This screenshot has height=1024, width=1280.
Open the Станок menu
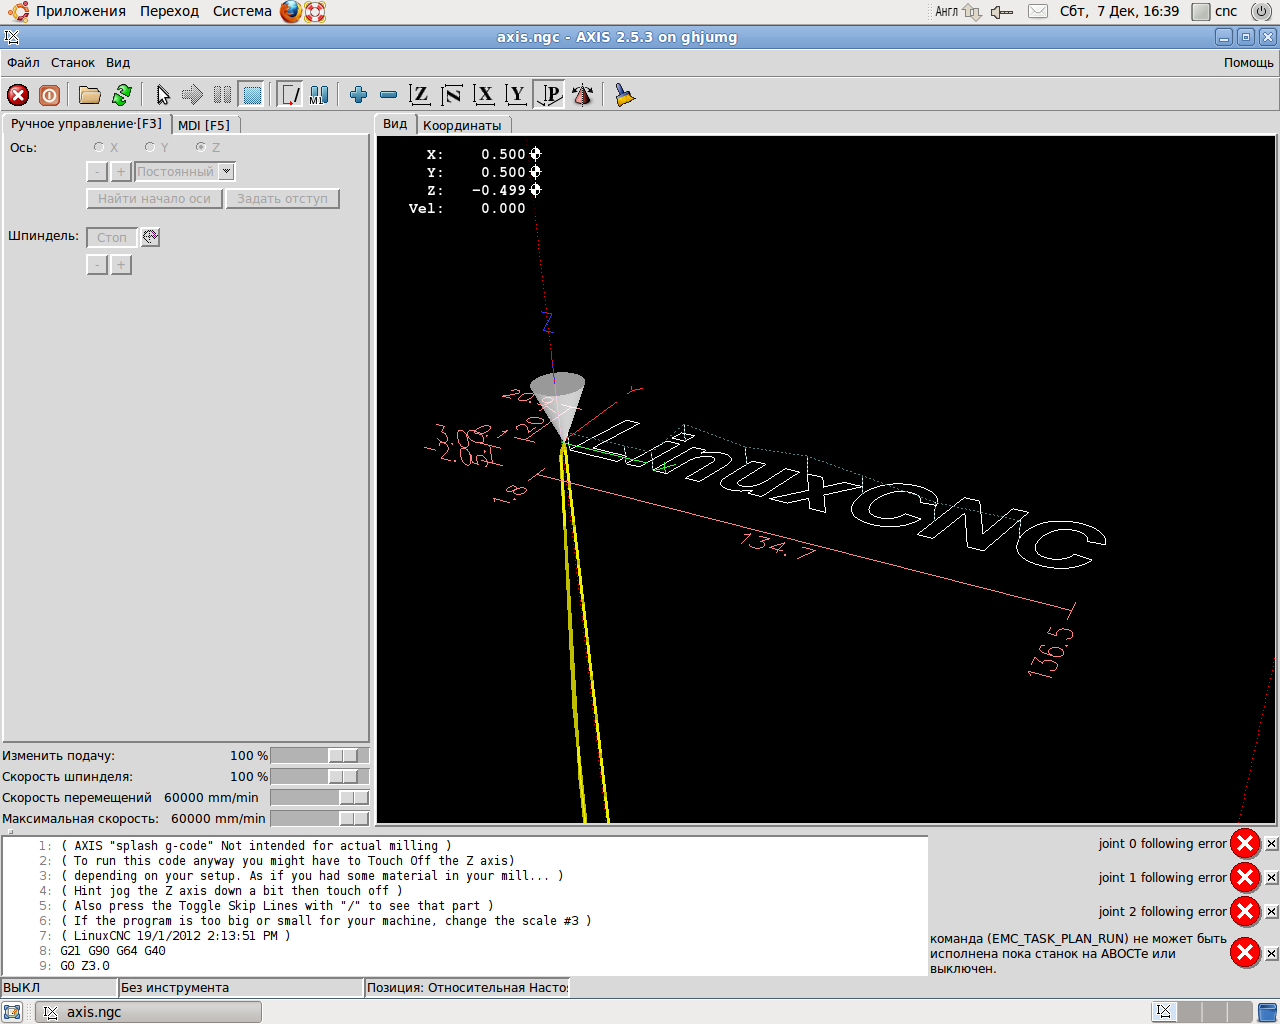[73, 63]
